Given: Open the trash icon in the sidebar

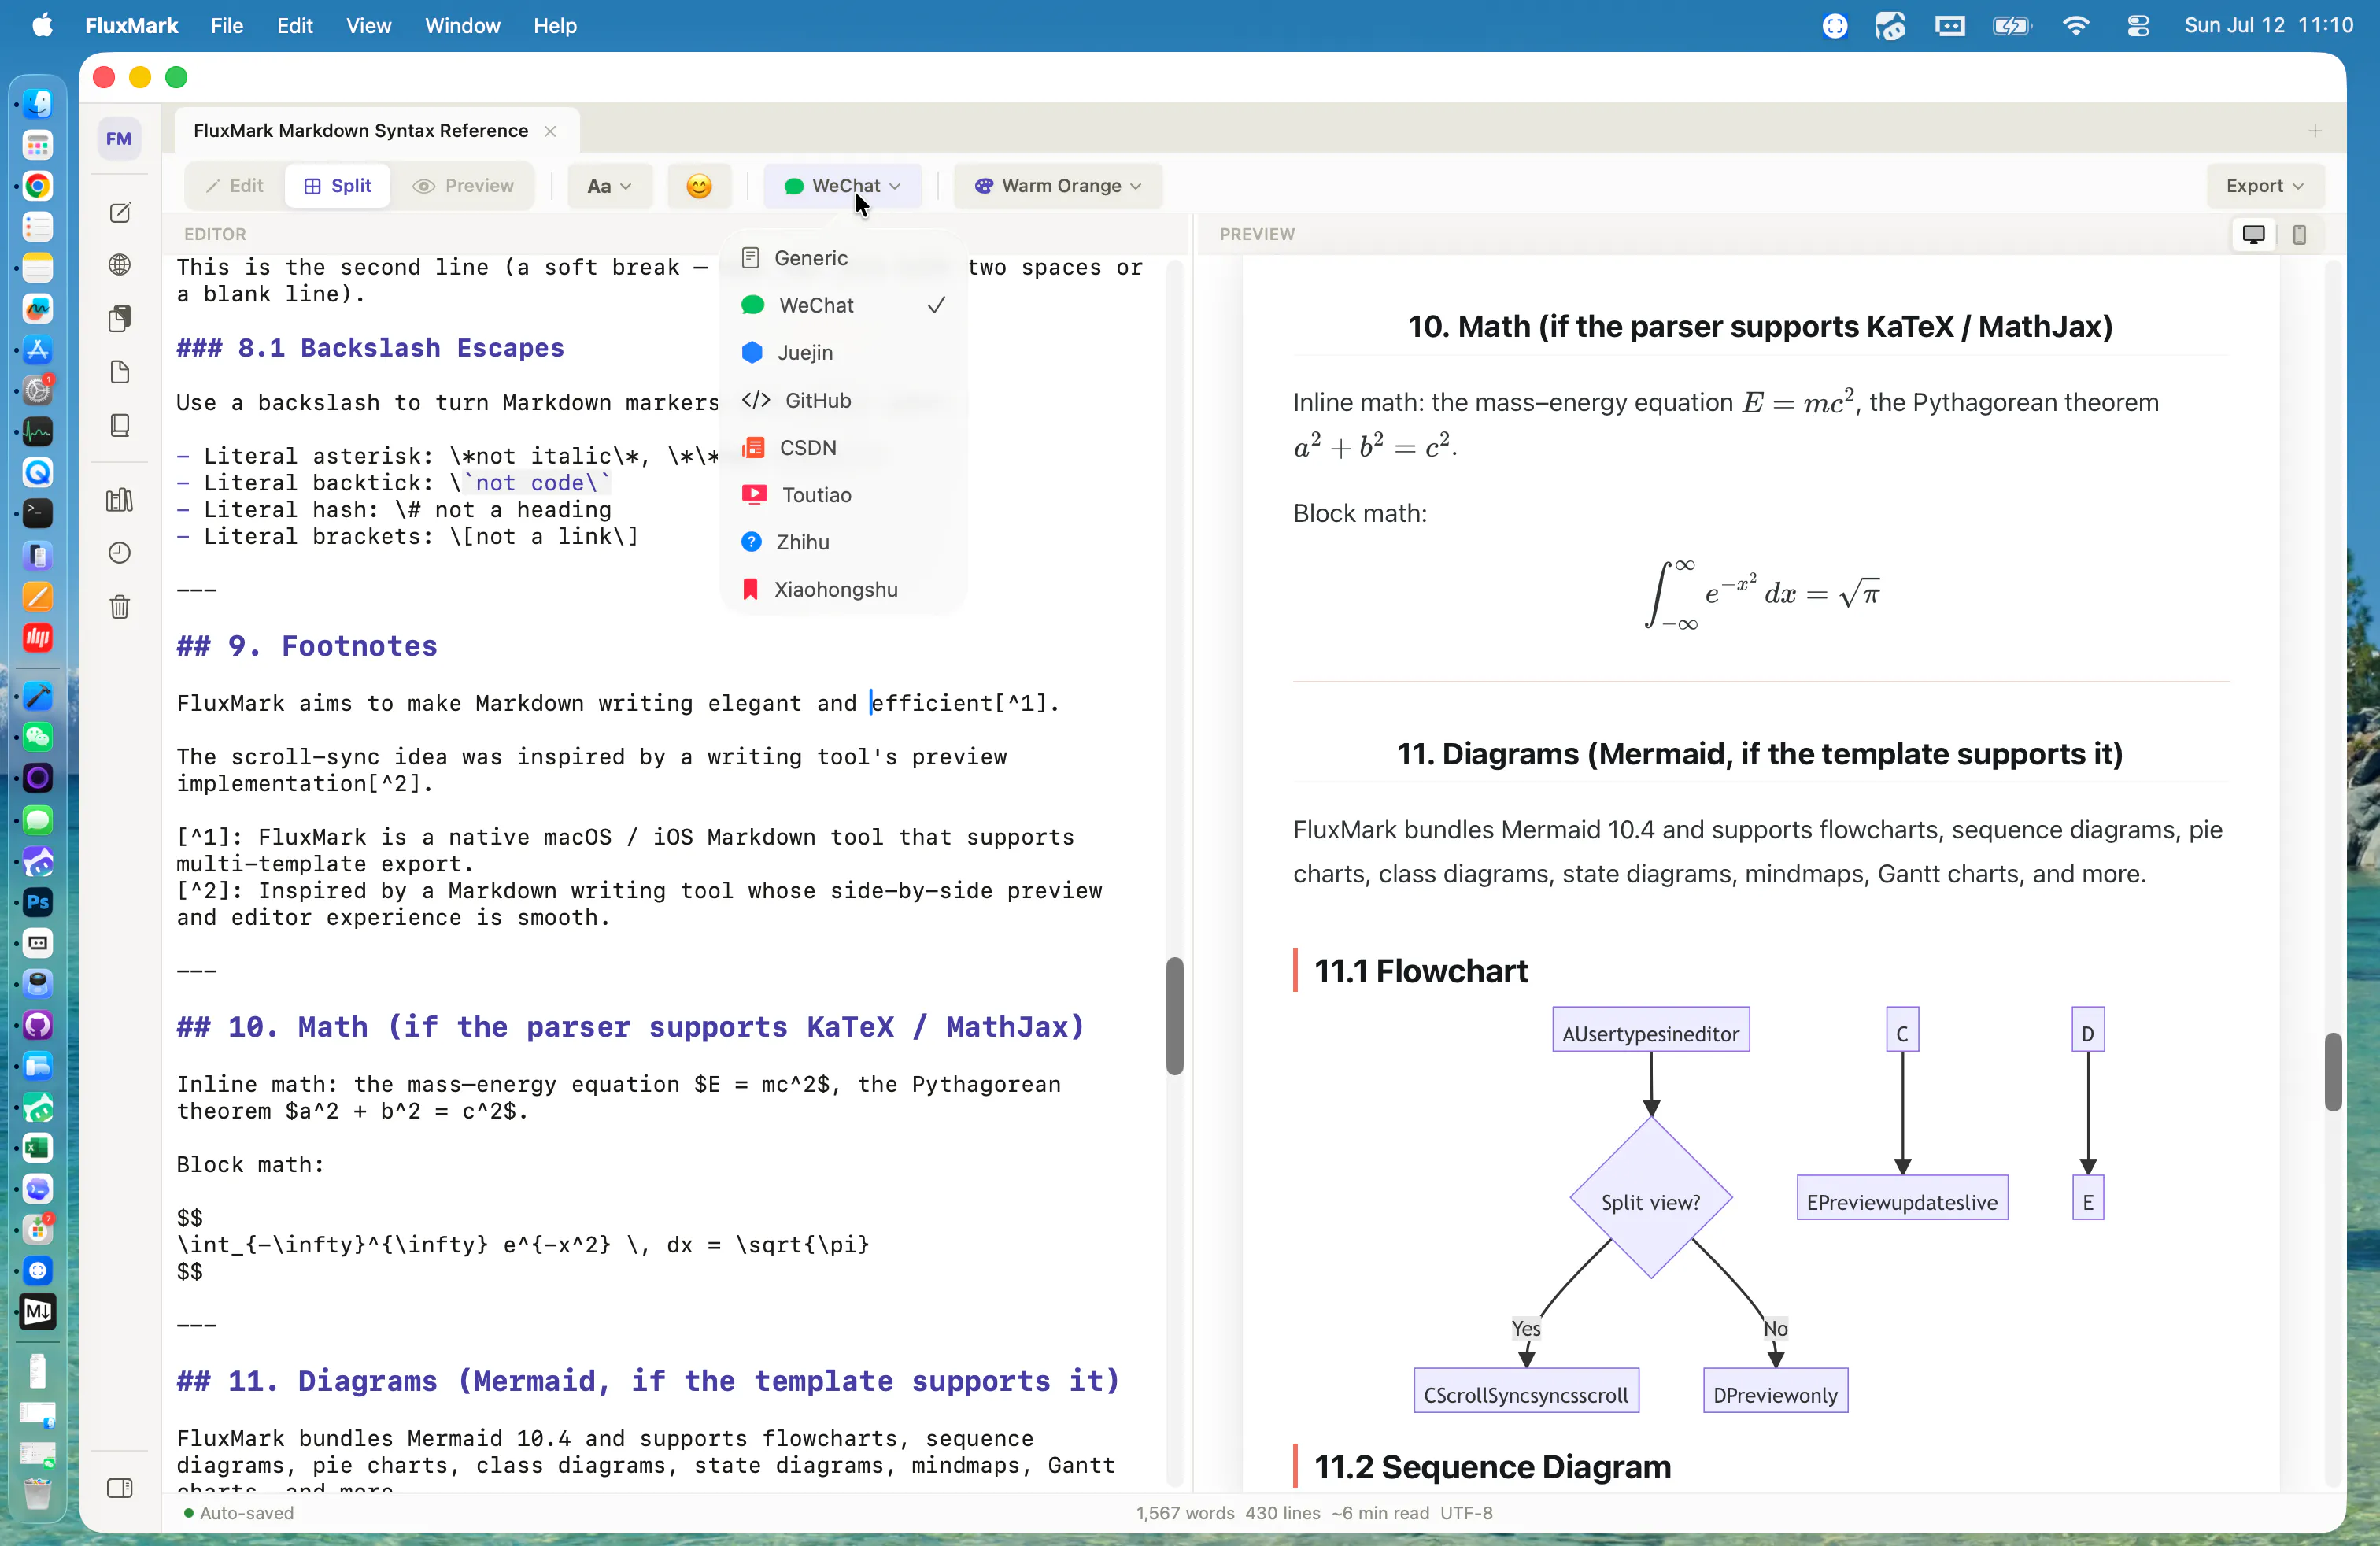Looking at the screenshot, I should pyautogui.click(x=119, y=607).
